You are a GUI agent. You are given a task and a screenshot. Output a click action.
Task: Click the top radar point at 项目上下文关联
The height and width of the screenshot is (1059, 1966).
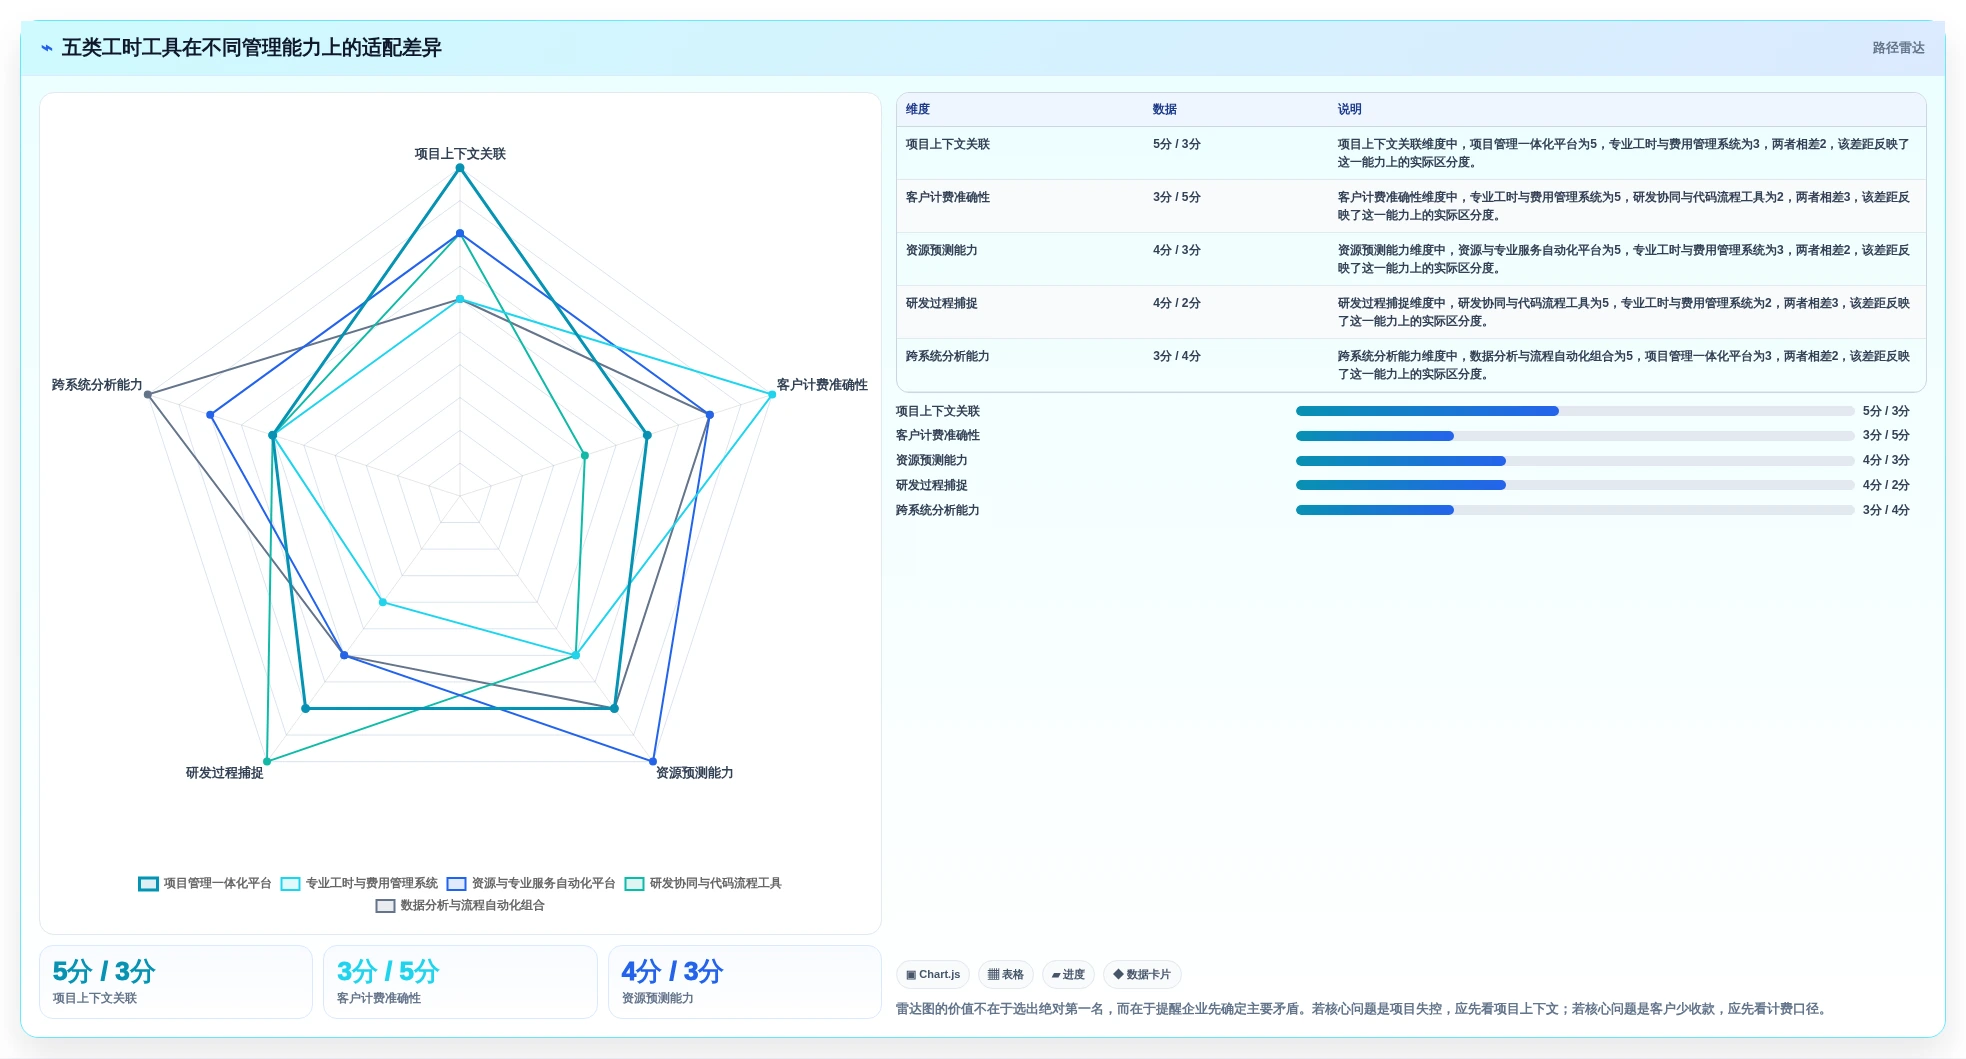[460, 168]
